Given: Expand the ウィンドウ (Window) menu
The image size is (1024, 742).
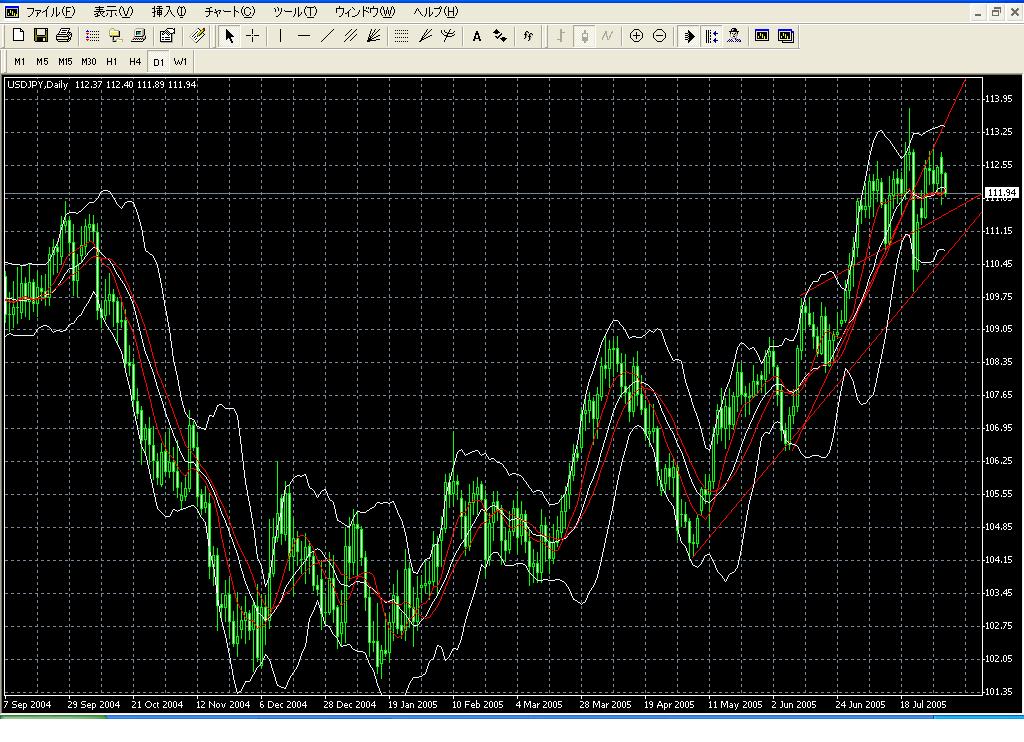Looking at the screenshot, I should click(x=364, y=12).
